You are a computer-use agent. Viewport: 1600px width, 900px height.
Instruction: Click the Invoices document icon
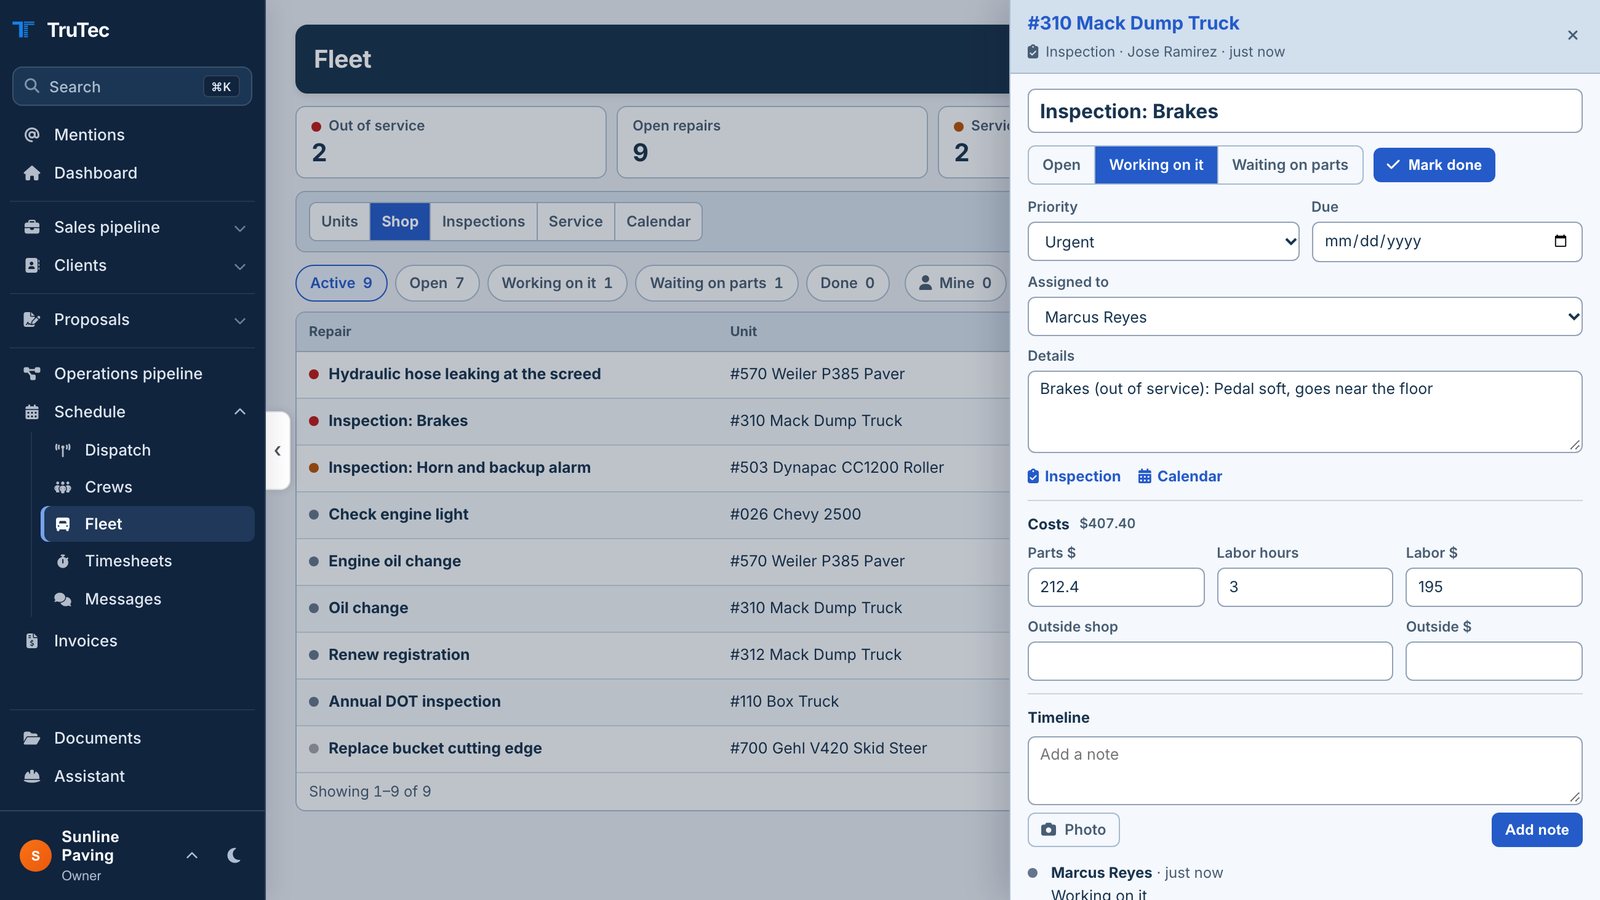click(x=32, y=641)
